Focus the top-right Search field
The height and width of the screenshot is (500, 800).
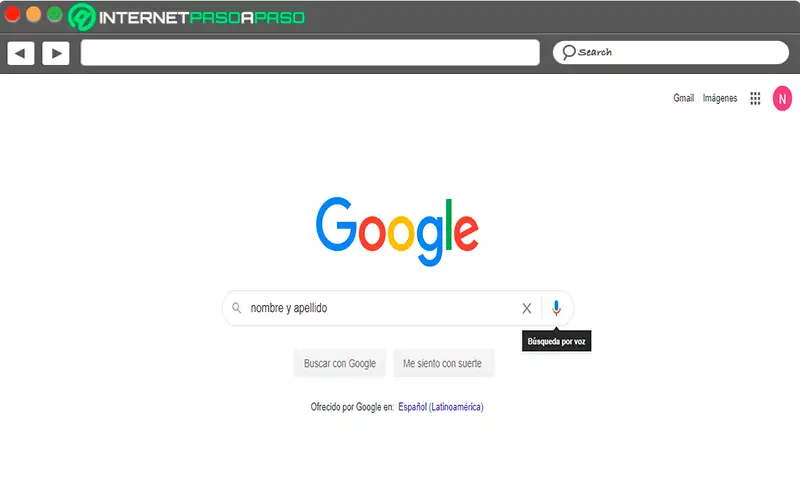[670, 53]
